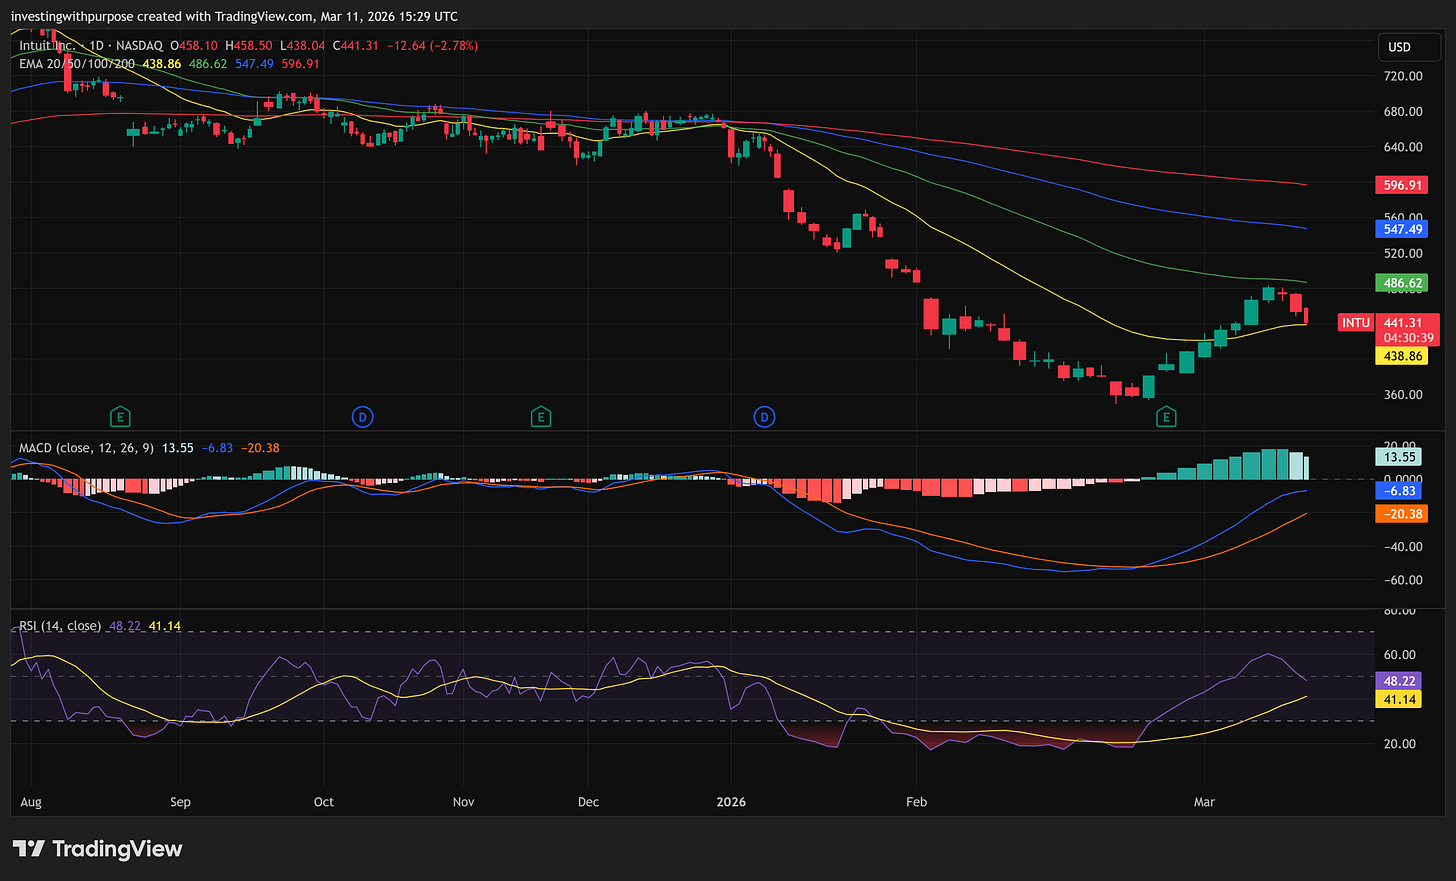Image resolution: width=1456 pixels, height=881 pixels.
Task: Click the close value C441.31 in legend
Action: click(355, 46)
